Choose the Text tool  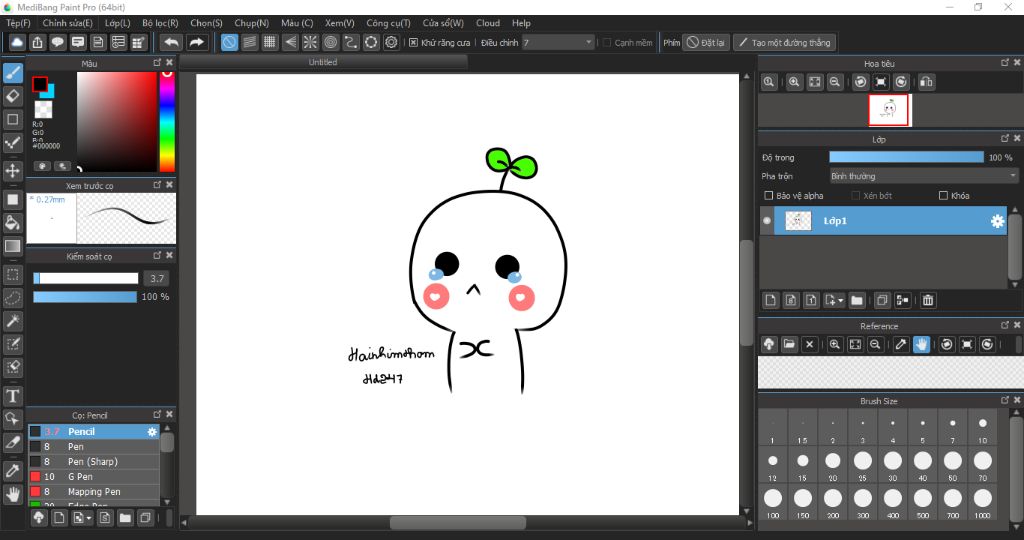[13, 396]
